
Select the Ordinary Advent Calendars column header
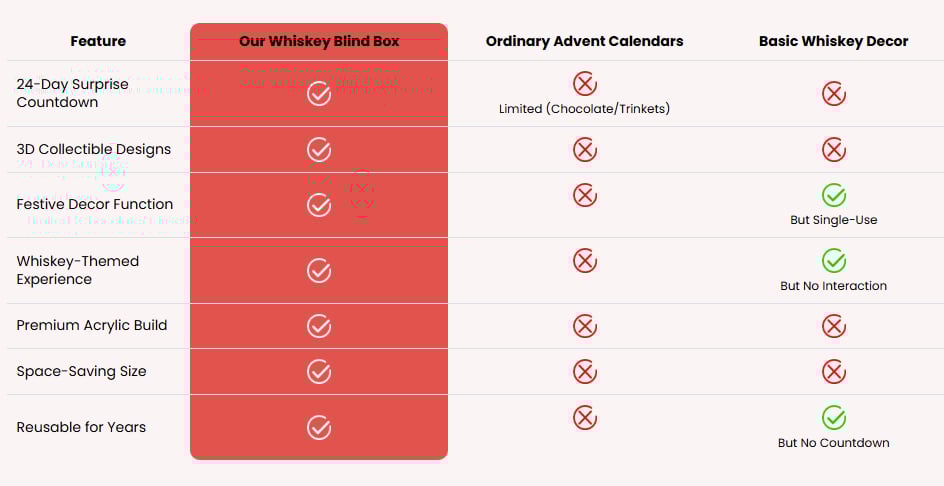[x=585, y=41]
